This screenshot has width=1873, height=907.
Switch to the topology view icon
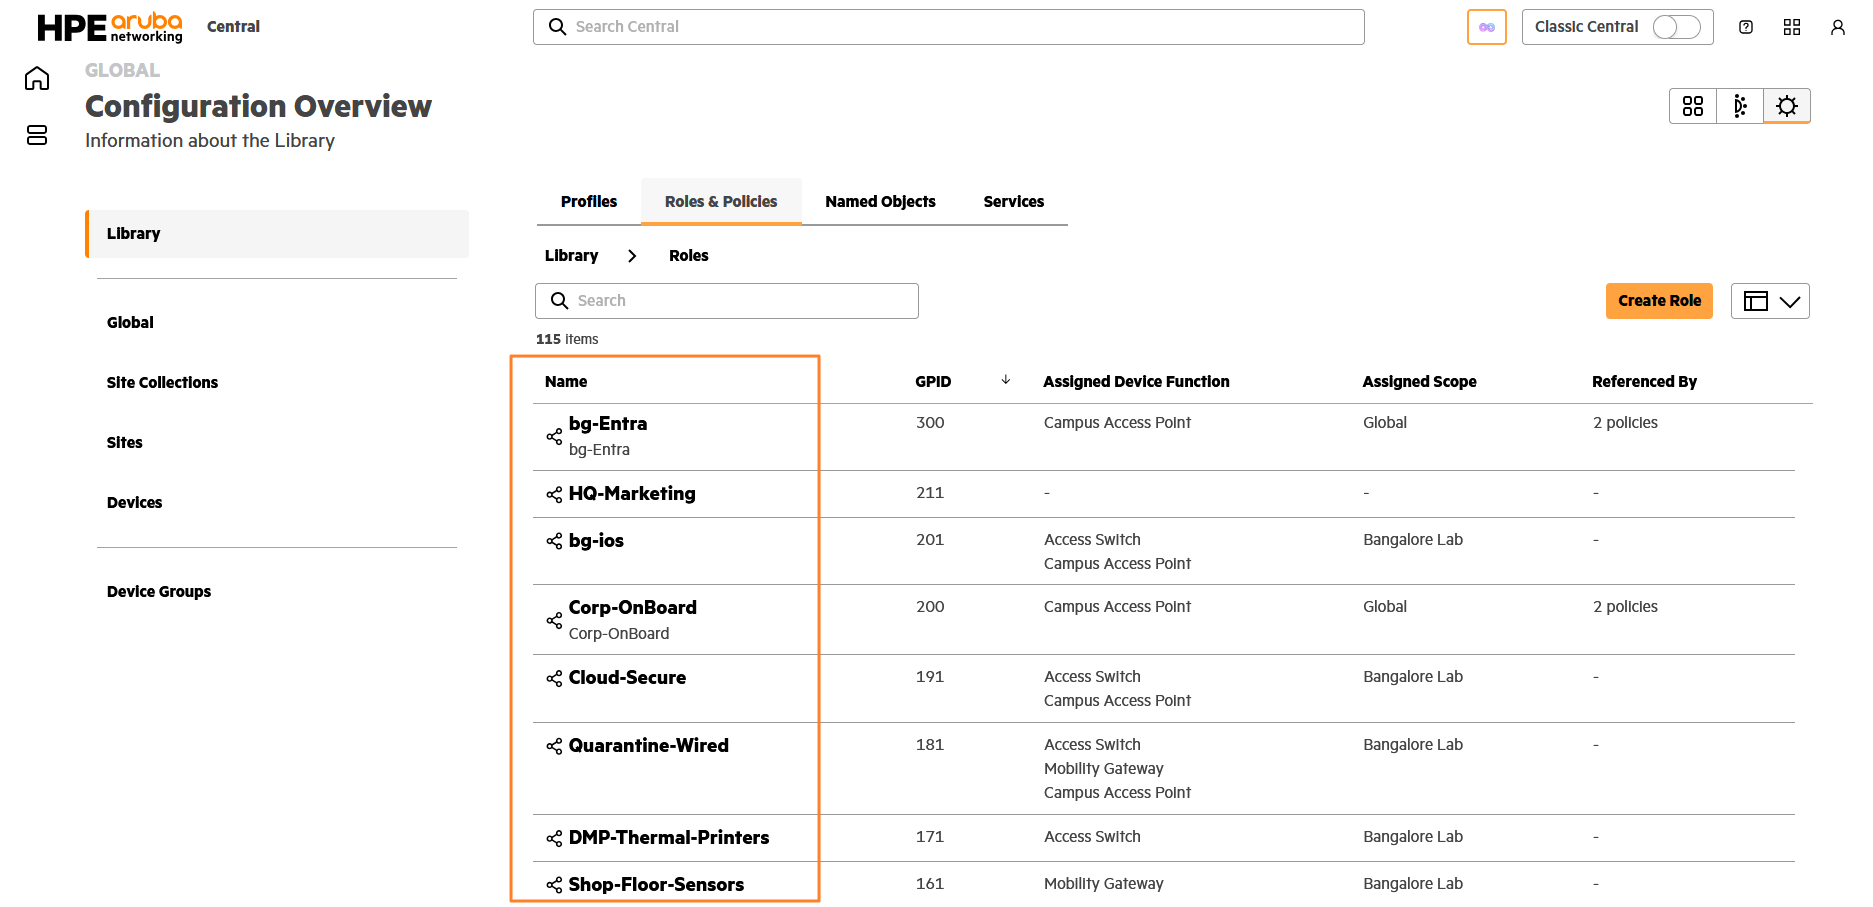pyautogui.click(x=1740, y=106)
